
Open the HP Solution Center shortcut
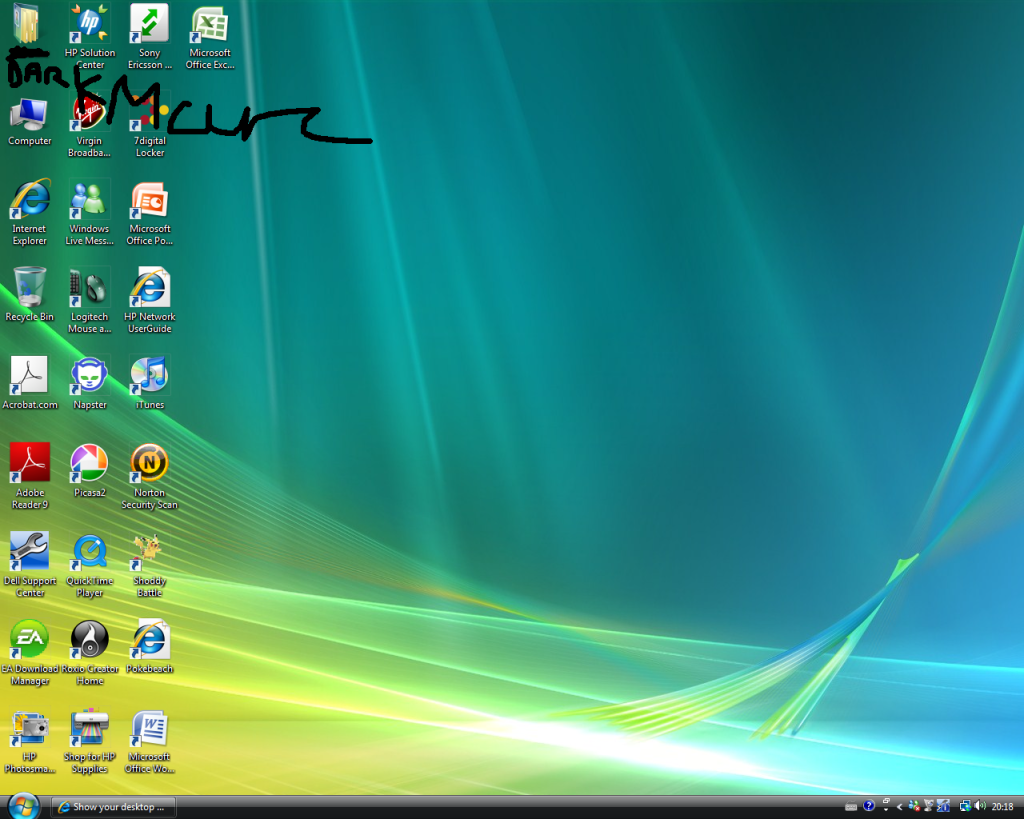pyautogui.click(x=89, y=35)
